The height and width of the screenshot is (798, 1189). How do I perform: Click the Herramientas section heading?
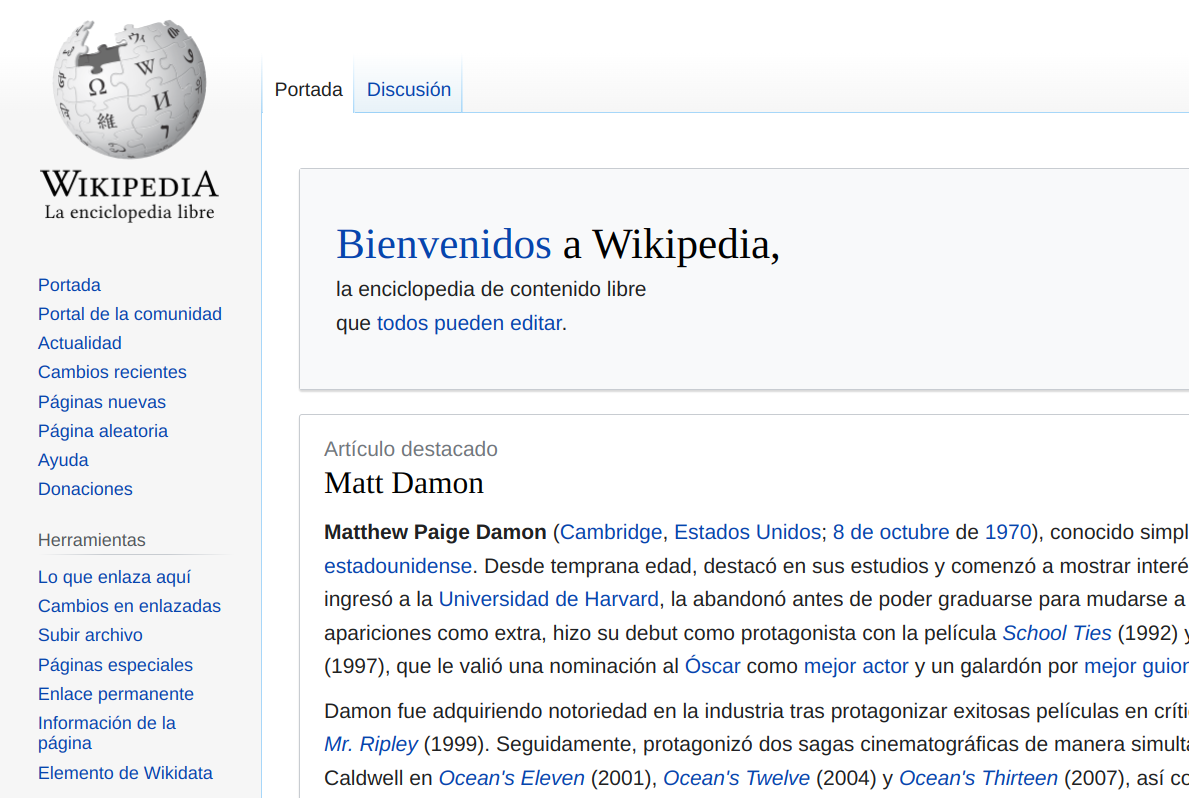click(92, 540)
